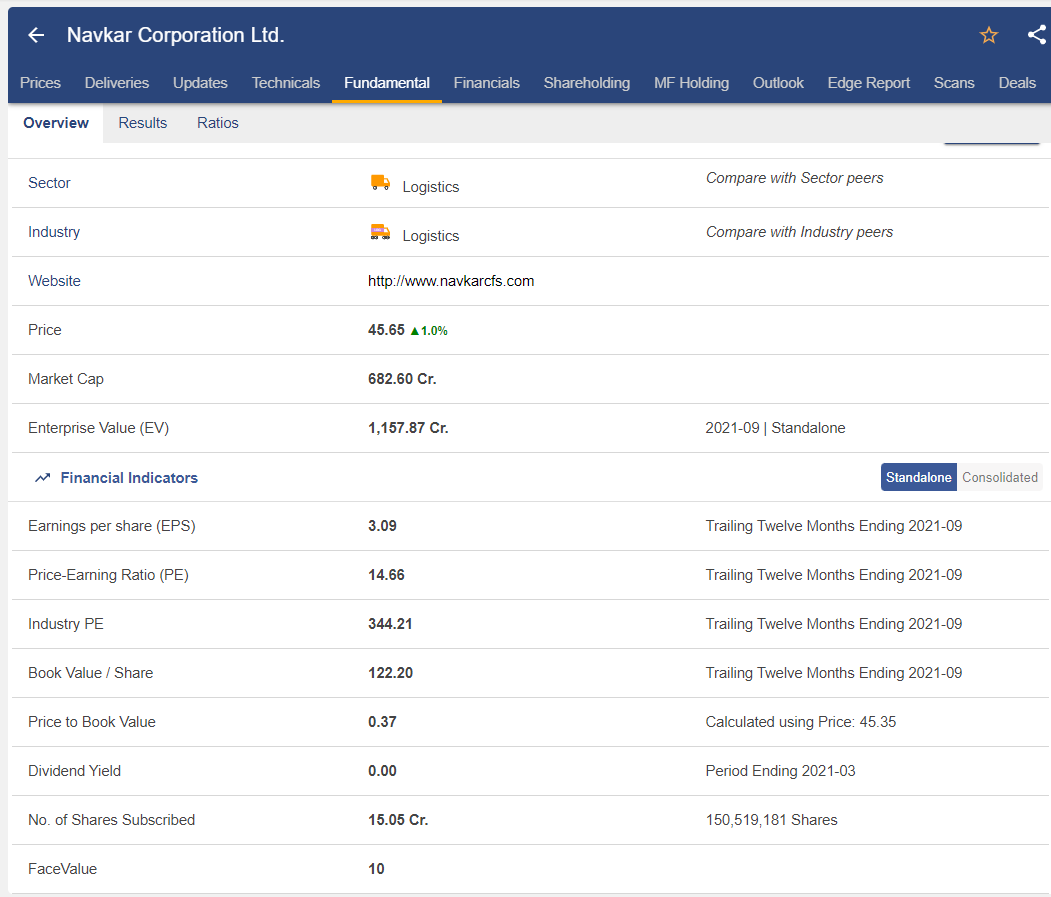Add Navkar Corporation to favorites with star
Screen dimensions: 1051x897
click(989, 35)
